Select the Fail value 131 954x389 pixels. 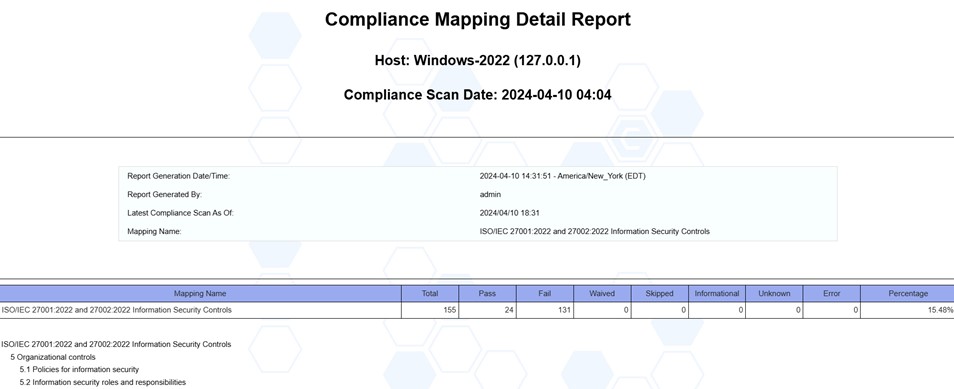(x=564, y=310)
